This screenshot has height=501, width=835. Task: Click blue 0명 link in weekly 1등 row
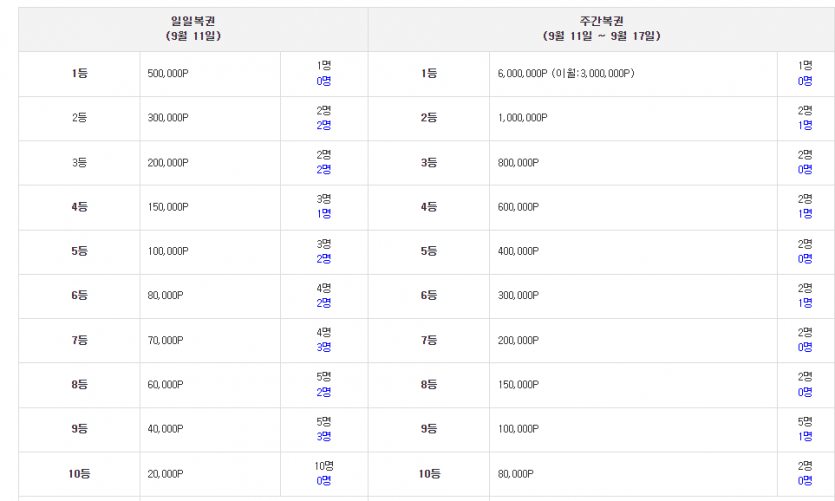coord(805,81)
